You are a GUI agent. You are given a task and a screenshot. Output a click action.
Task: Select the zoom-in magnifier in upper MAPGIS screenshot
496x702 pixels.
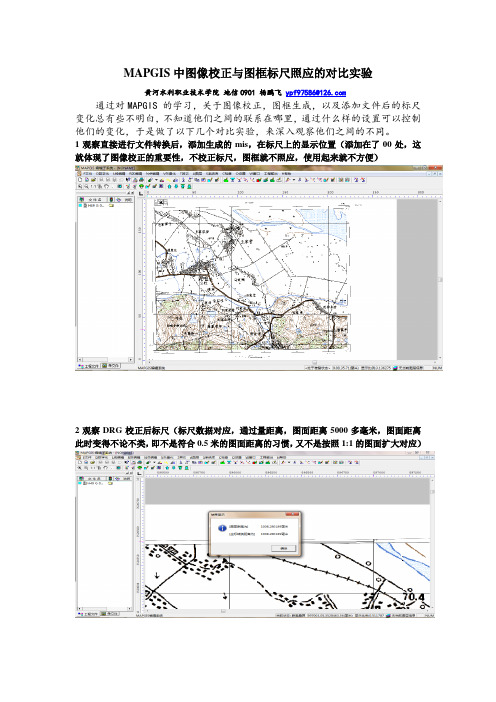[80, 187]
